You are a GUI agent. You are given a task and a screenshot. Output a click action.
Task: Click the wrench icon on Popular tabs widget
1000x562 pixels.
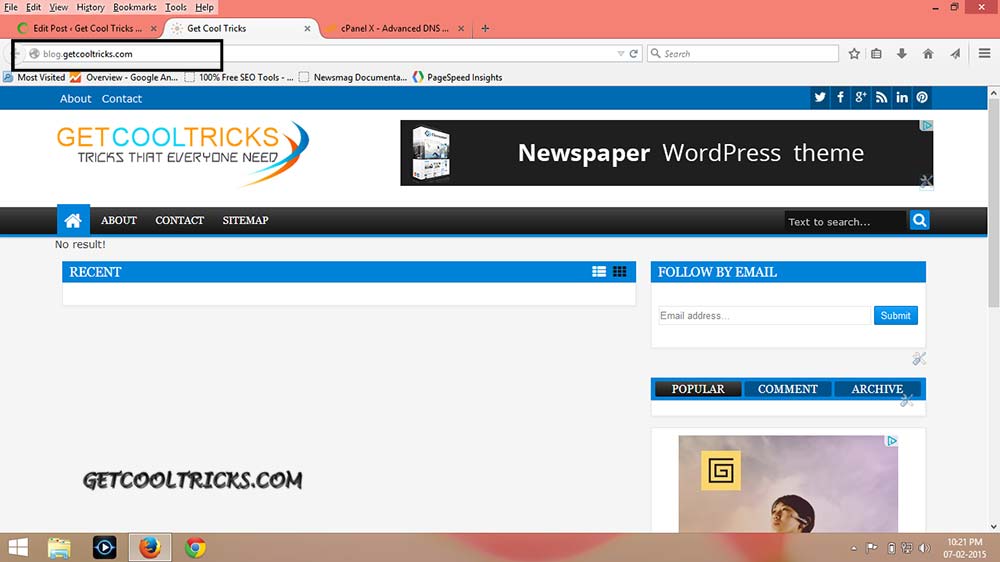coord(907,400)
